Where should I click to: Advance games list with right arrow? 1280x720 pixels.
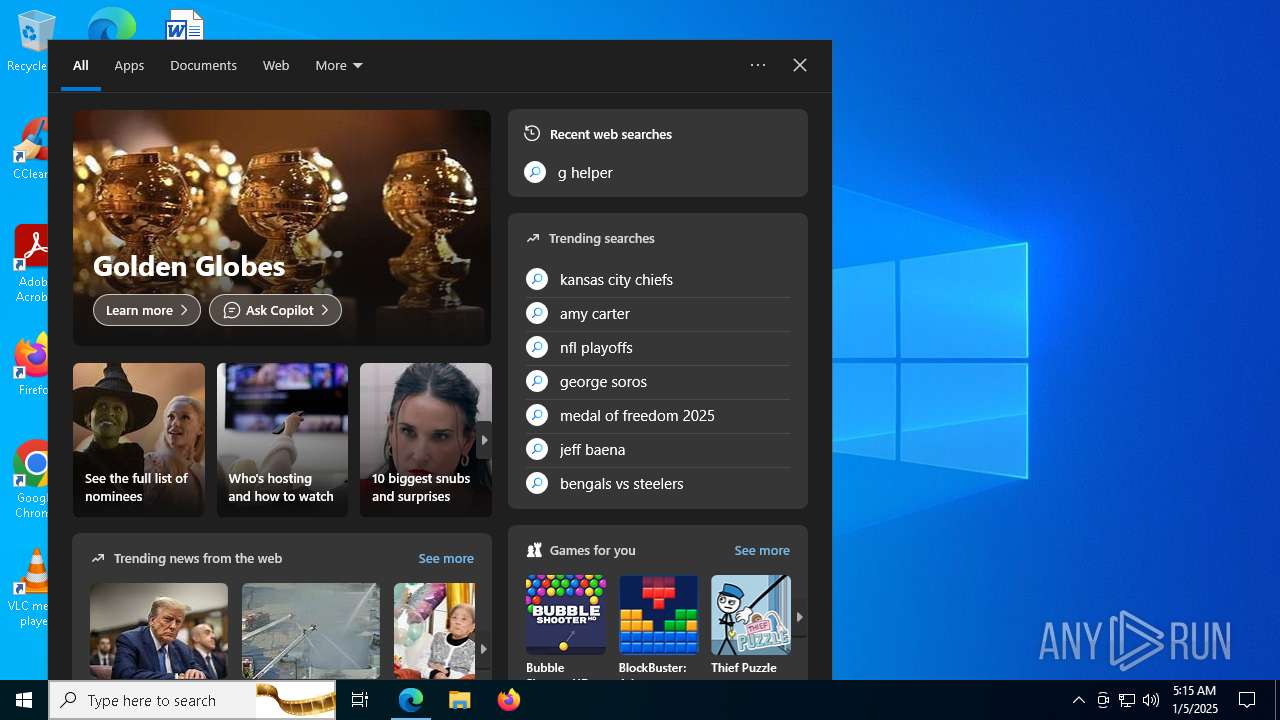(799, 617)
